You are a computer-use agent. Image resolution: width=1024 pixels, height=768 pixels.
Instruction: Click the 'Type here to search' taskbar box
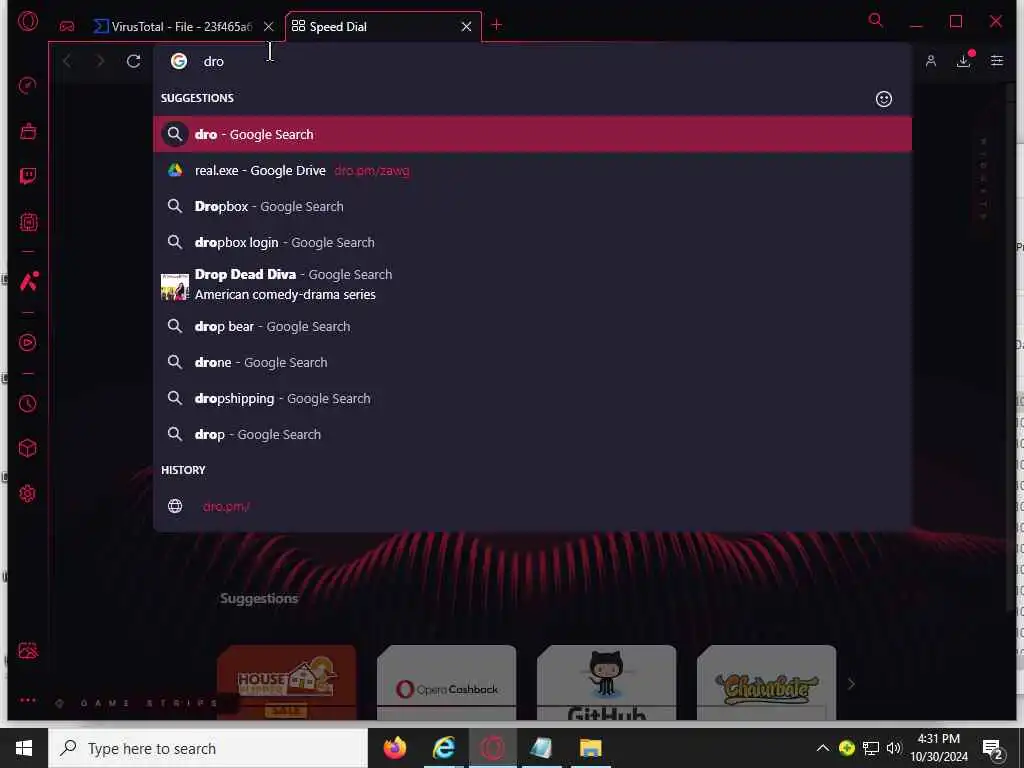click(208, 748)
